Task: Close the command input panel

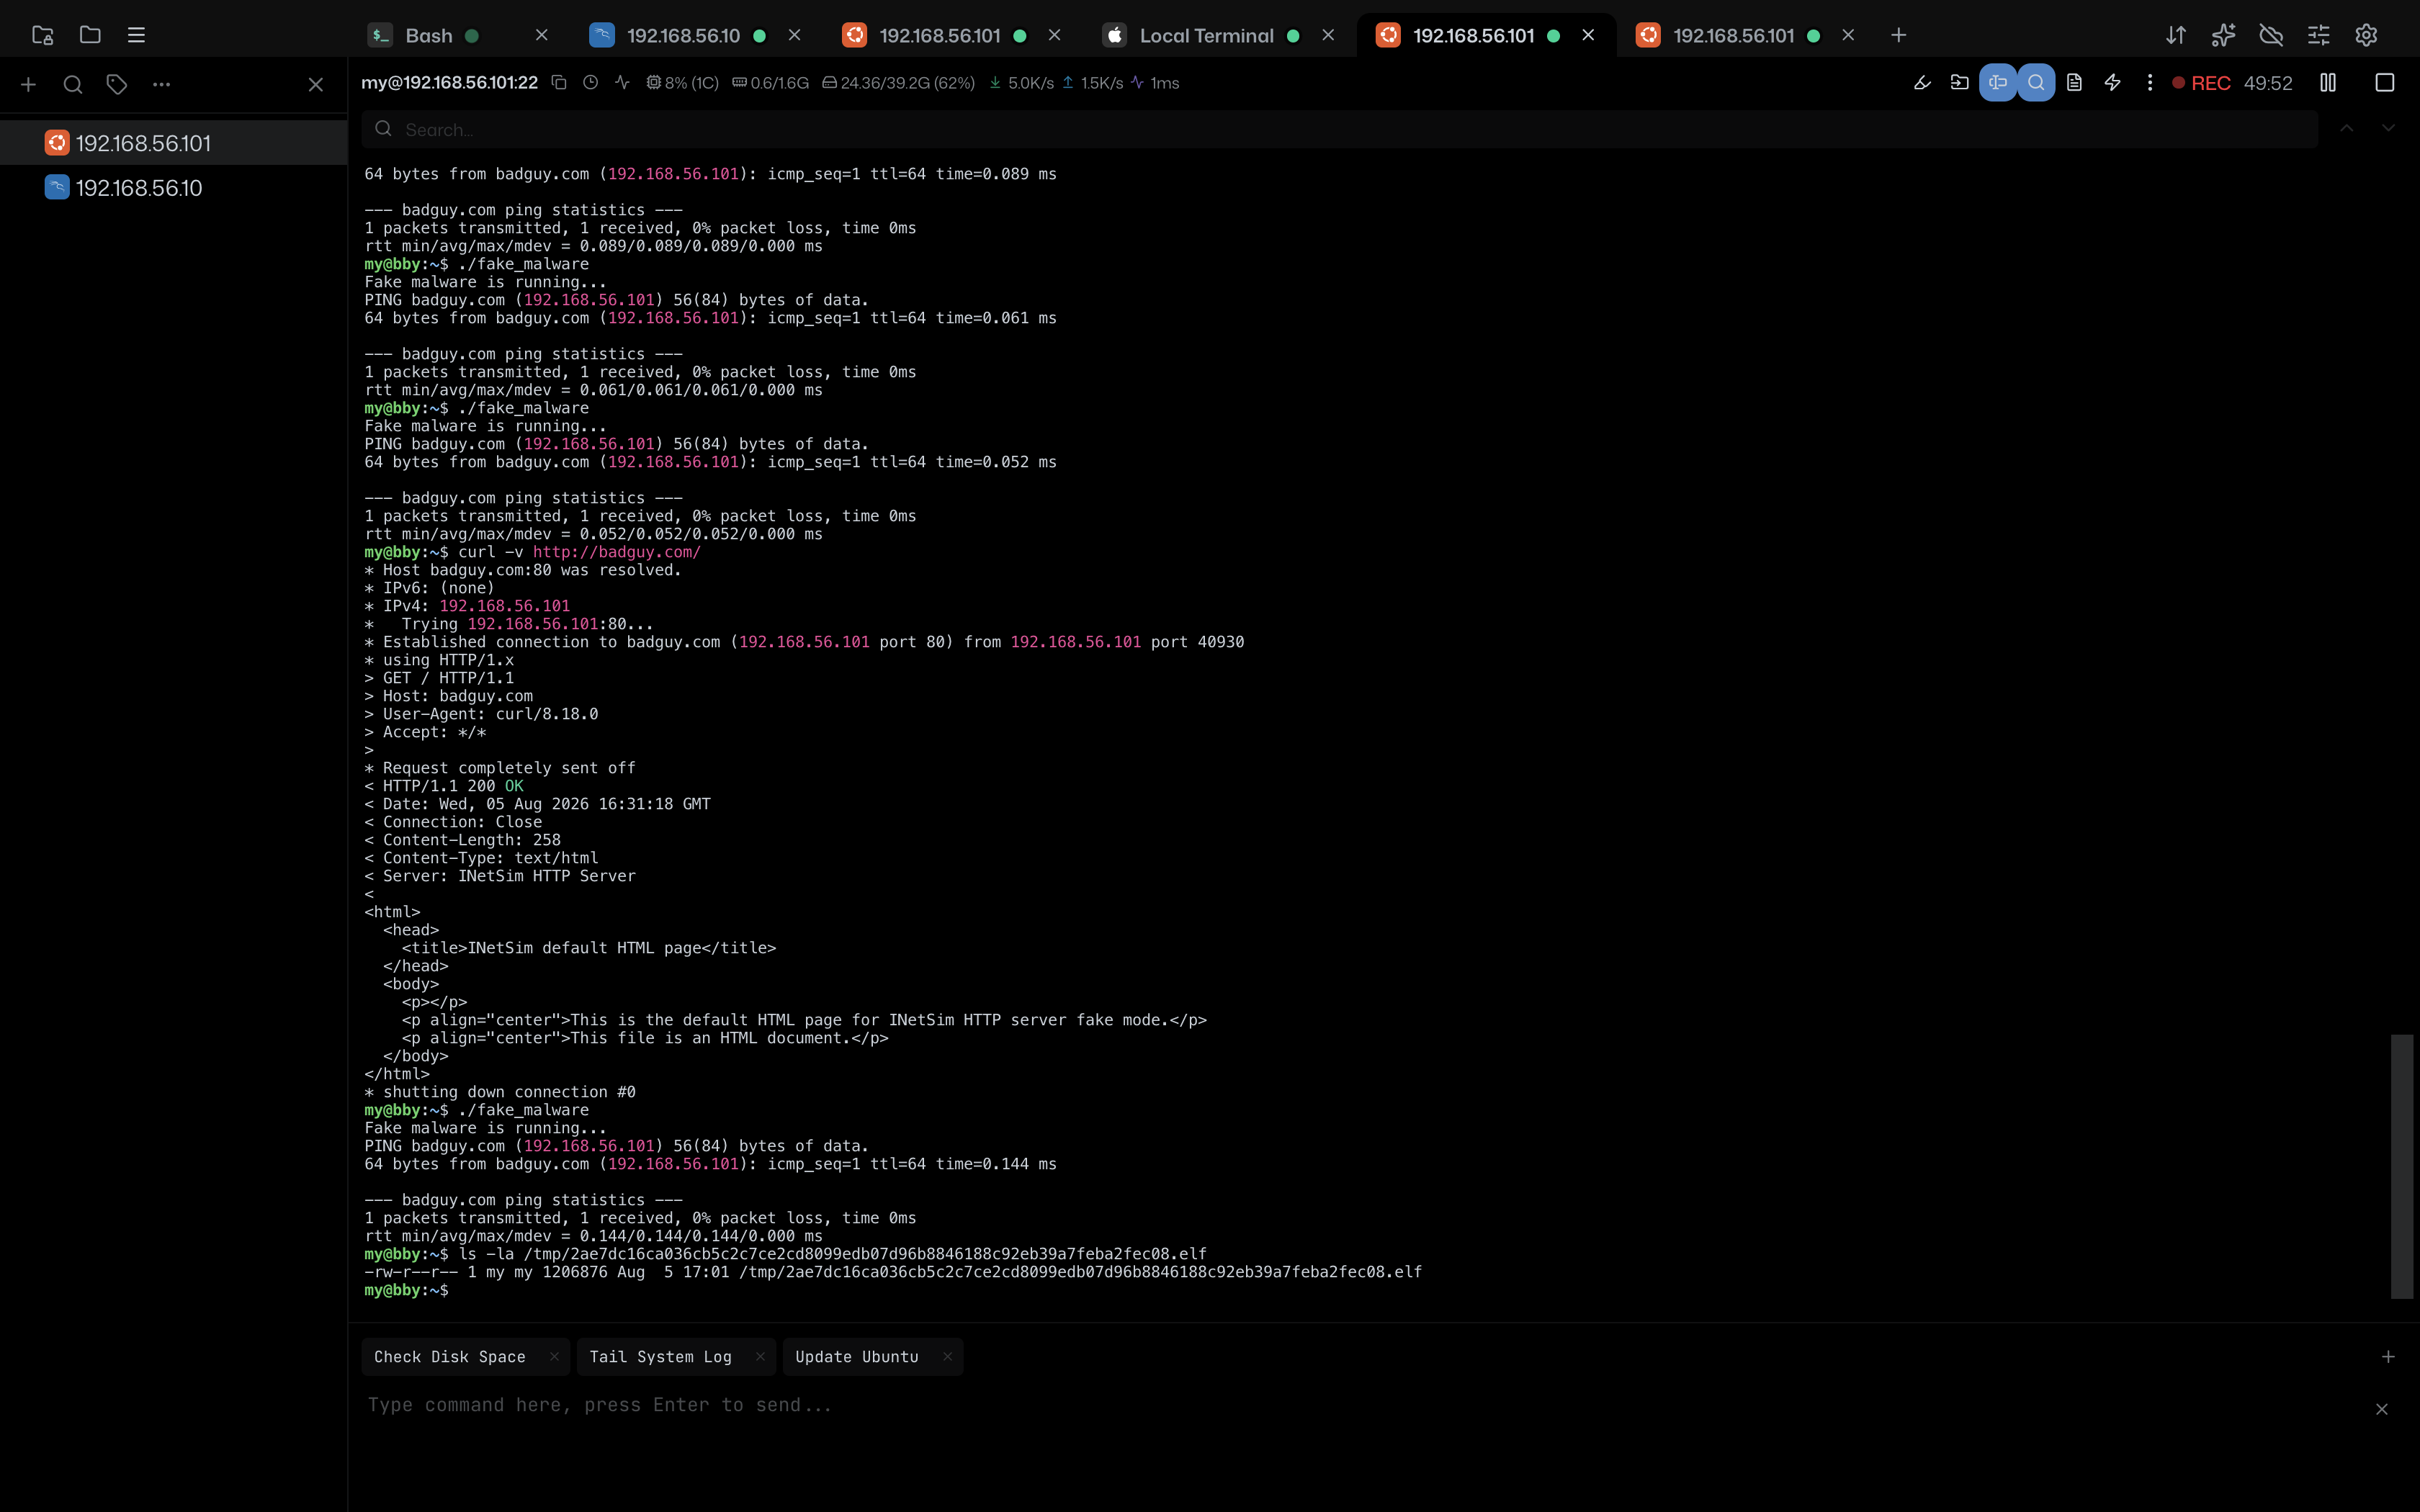Action: pyautogui.click(x=2382, y=1409)
